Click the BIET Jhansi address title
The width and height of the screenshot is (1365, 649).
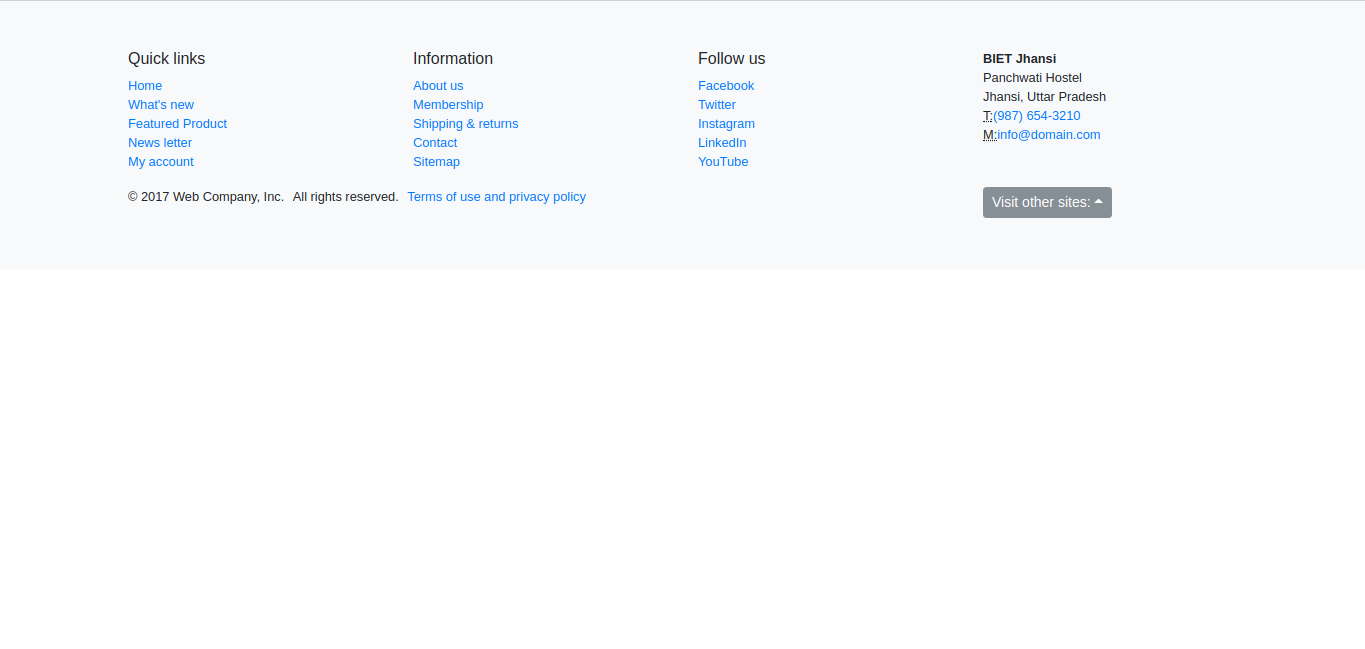(x=1019, y=59)
